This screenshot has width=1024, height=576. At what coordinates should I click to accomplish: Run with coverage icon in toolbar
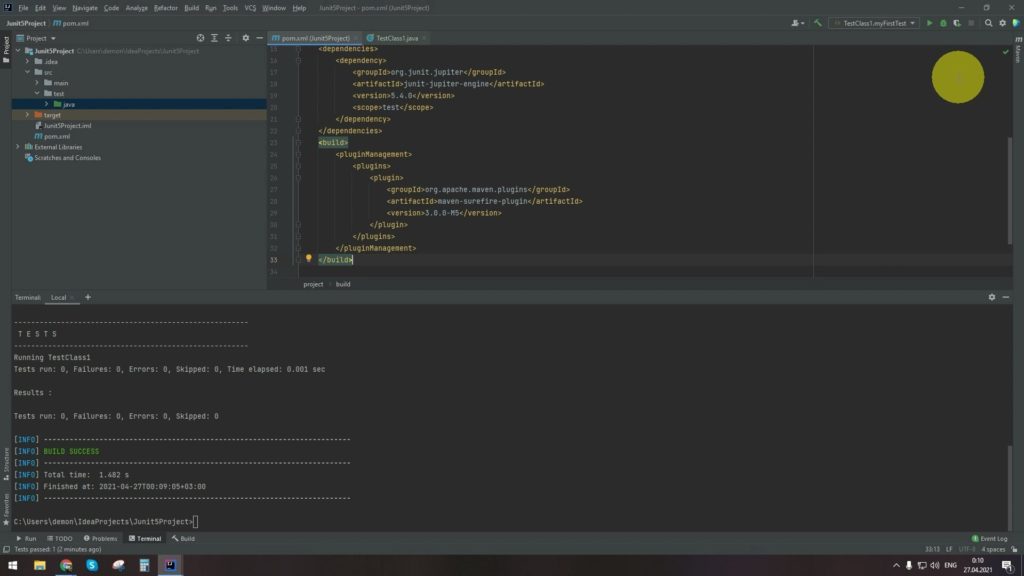(x=957, y=23)
